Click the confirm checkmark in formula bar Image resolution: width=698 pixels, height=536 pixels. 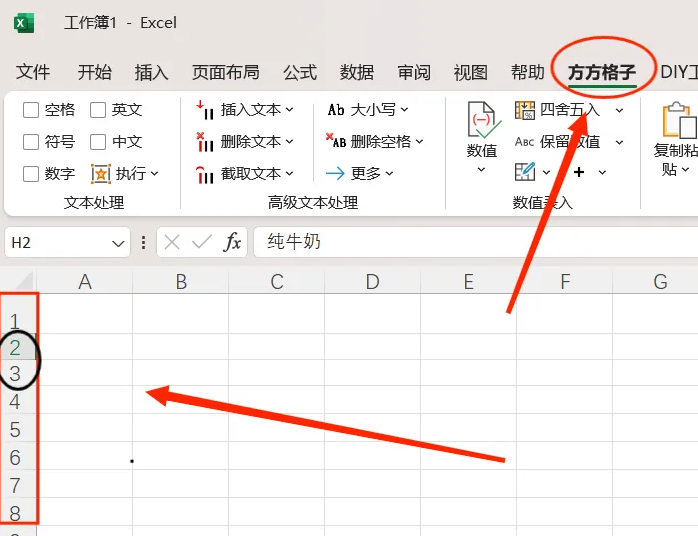pyautogui.click(x=202, y=242)
